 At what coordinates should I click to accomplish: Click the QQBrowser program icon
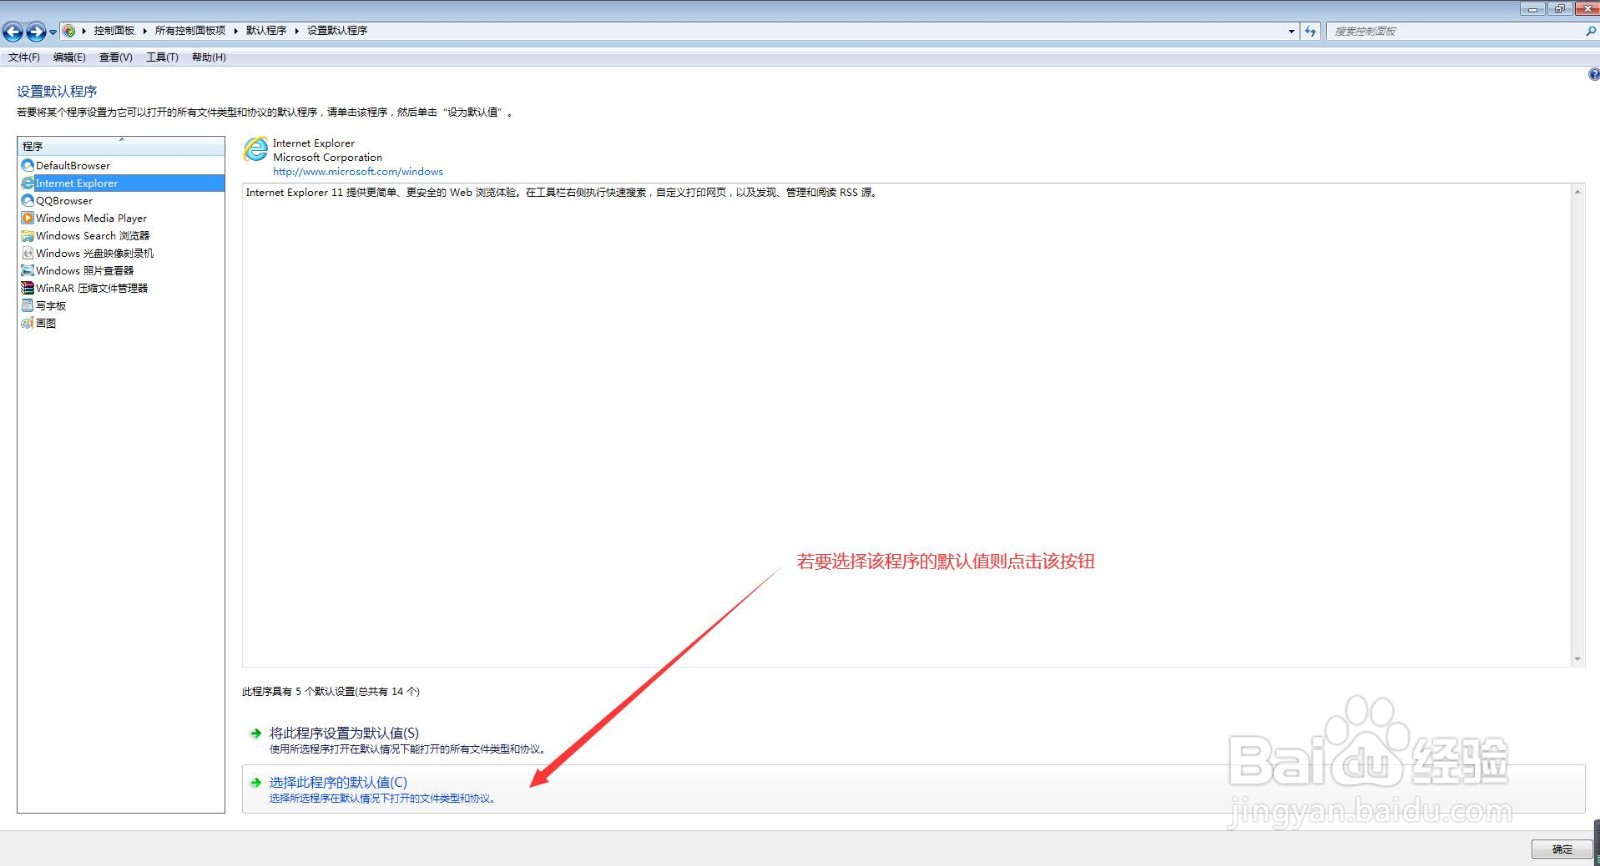click(28, 200)
